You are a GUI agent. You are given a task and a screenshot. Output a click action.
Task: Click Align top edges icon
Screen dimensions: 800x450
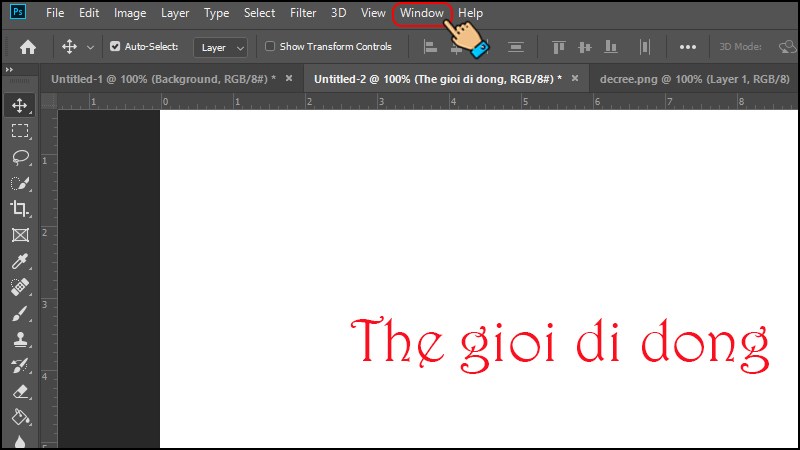(x=559, y=47)
